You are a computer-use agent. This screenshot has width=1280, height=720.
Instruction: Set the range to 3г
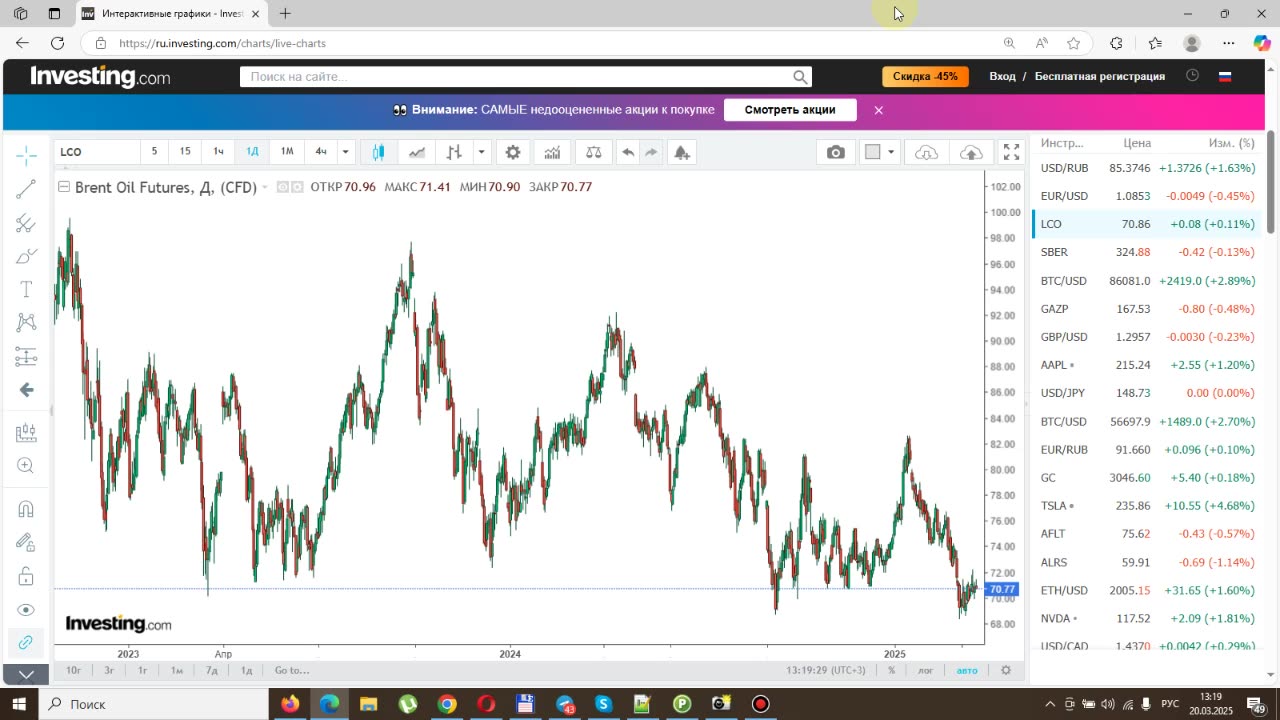[x=109, y=670]
